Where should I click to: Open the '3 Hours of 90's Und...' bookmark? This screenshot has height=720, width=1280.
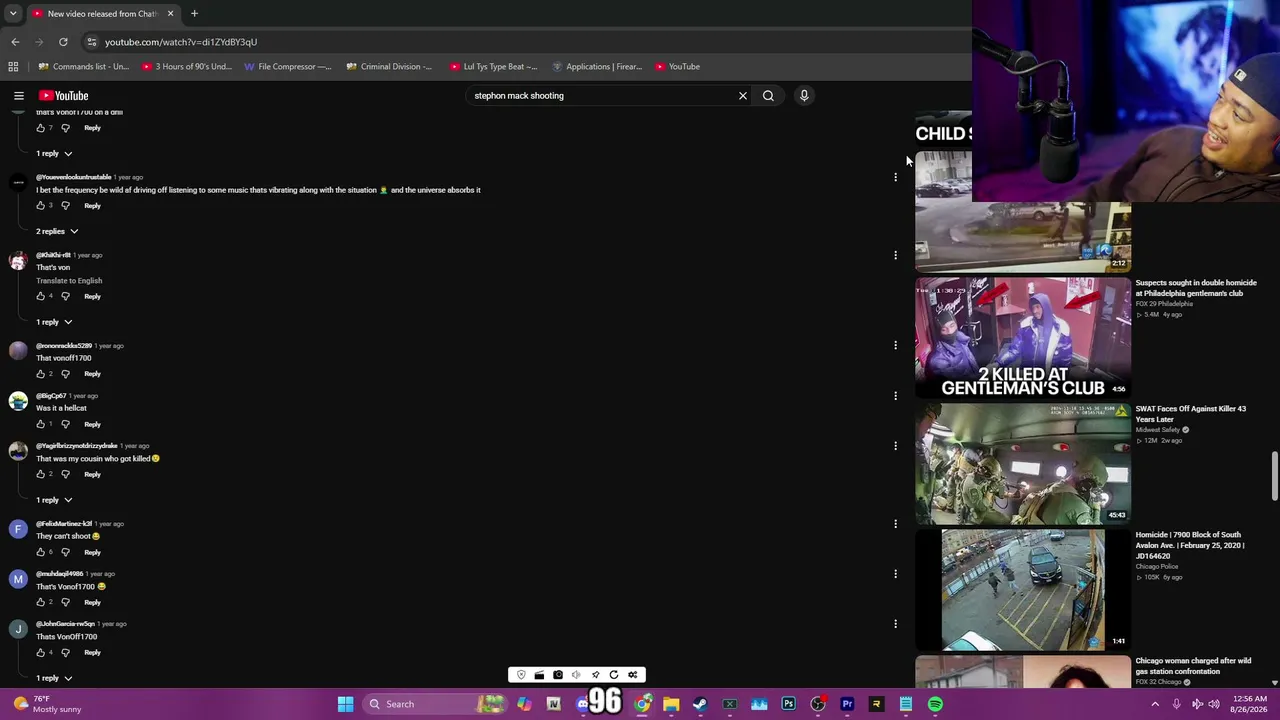[x=187, y=67]
